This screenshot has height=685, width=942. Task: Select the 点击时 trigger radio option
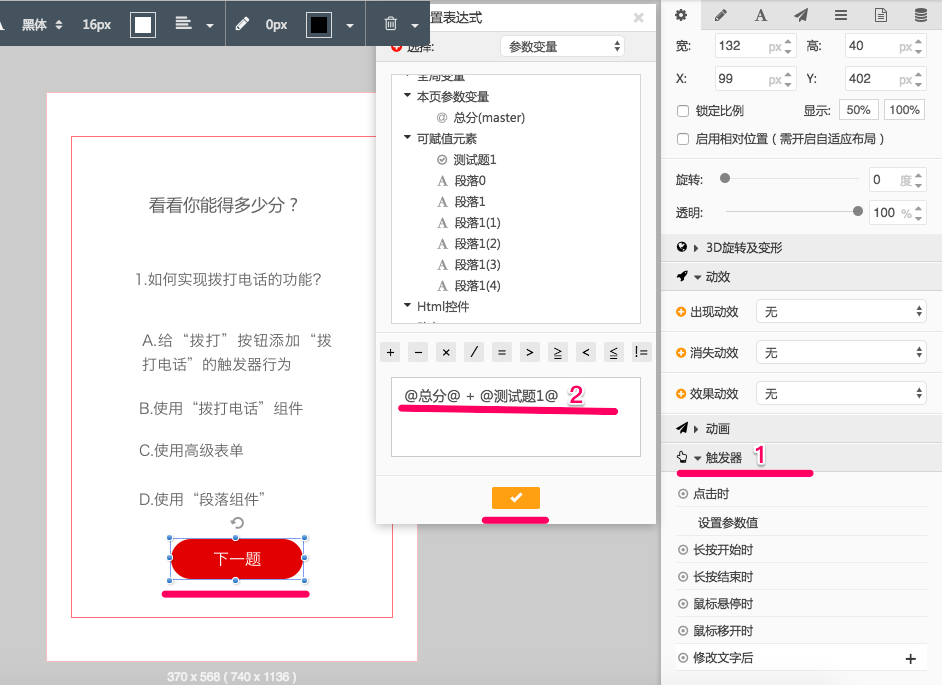tap(683, 494)
